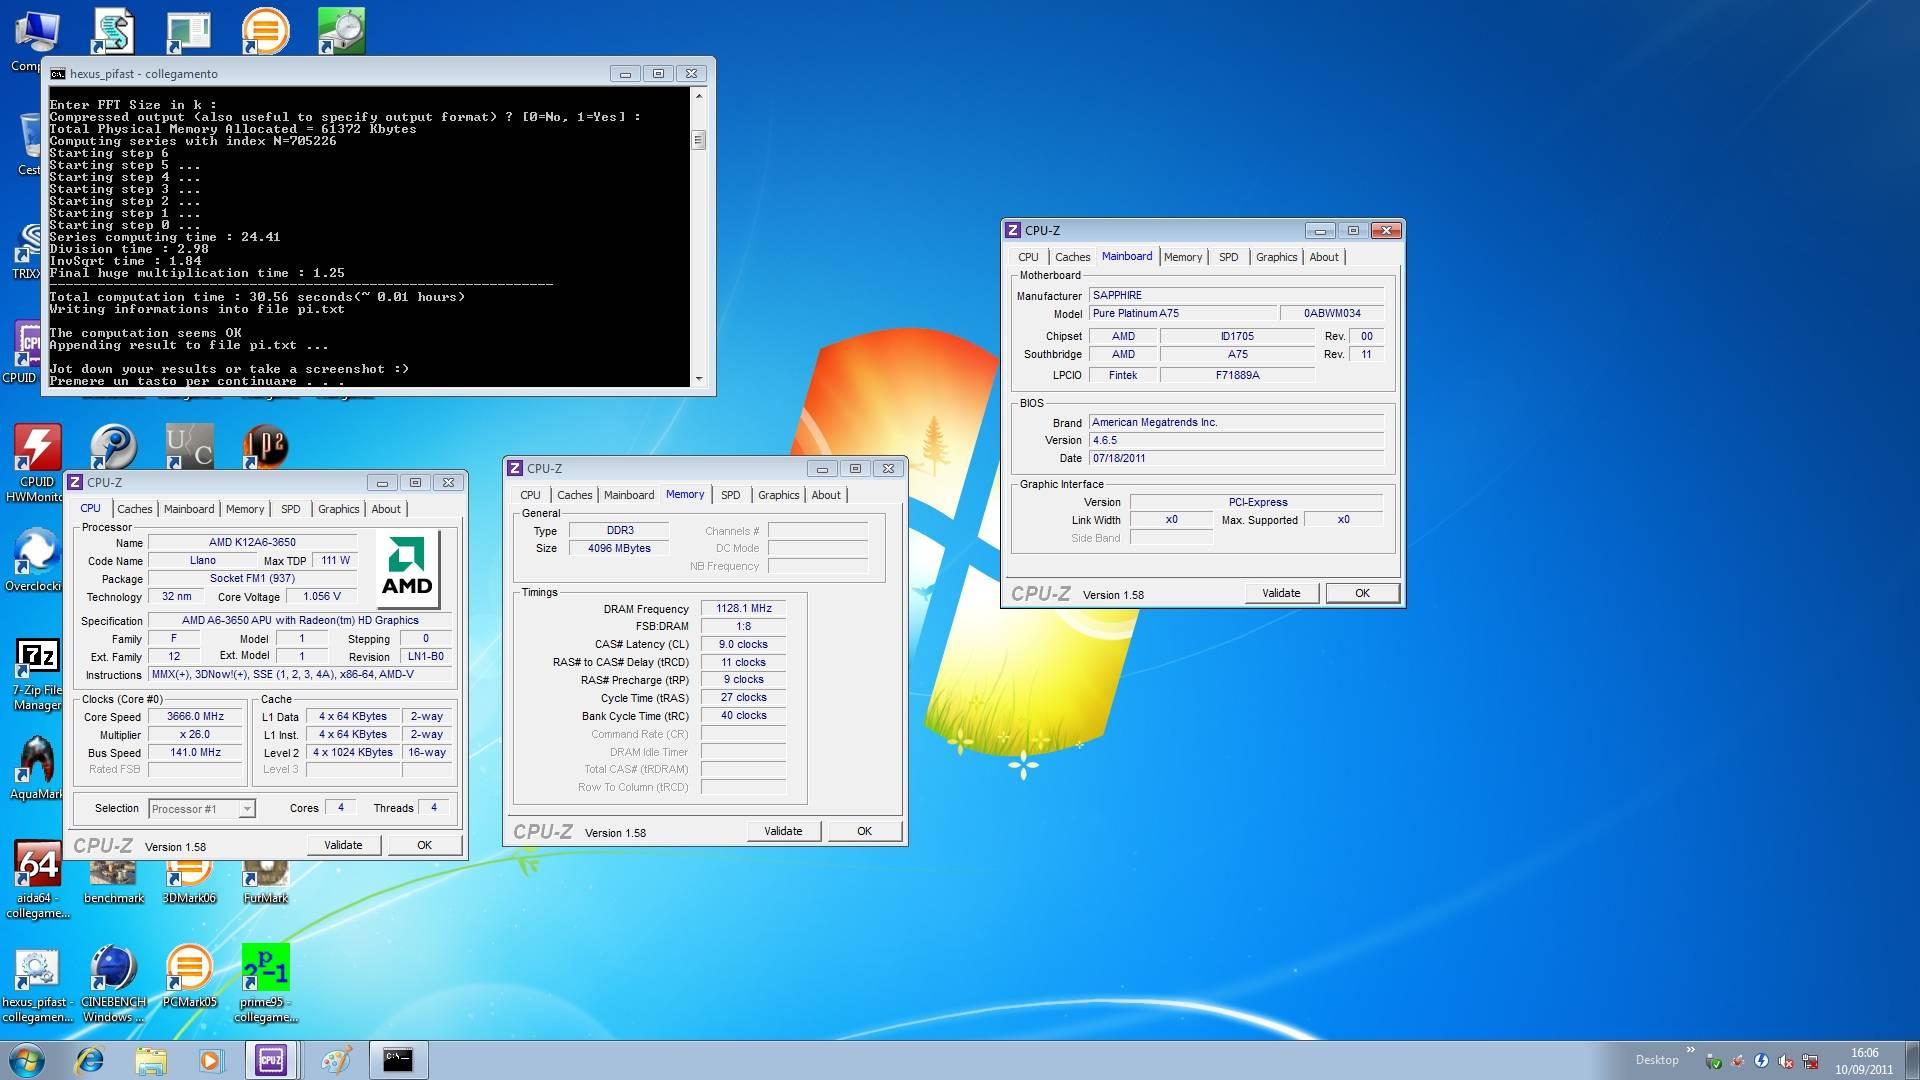Open the hexus_pifast shortcut on the desktop
The width and height of the screenshot is (1920, 1080).
click(x=37, y=984)
